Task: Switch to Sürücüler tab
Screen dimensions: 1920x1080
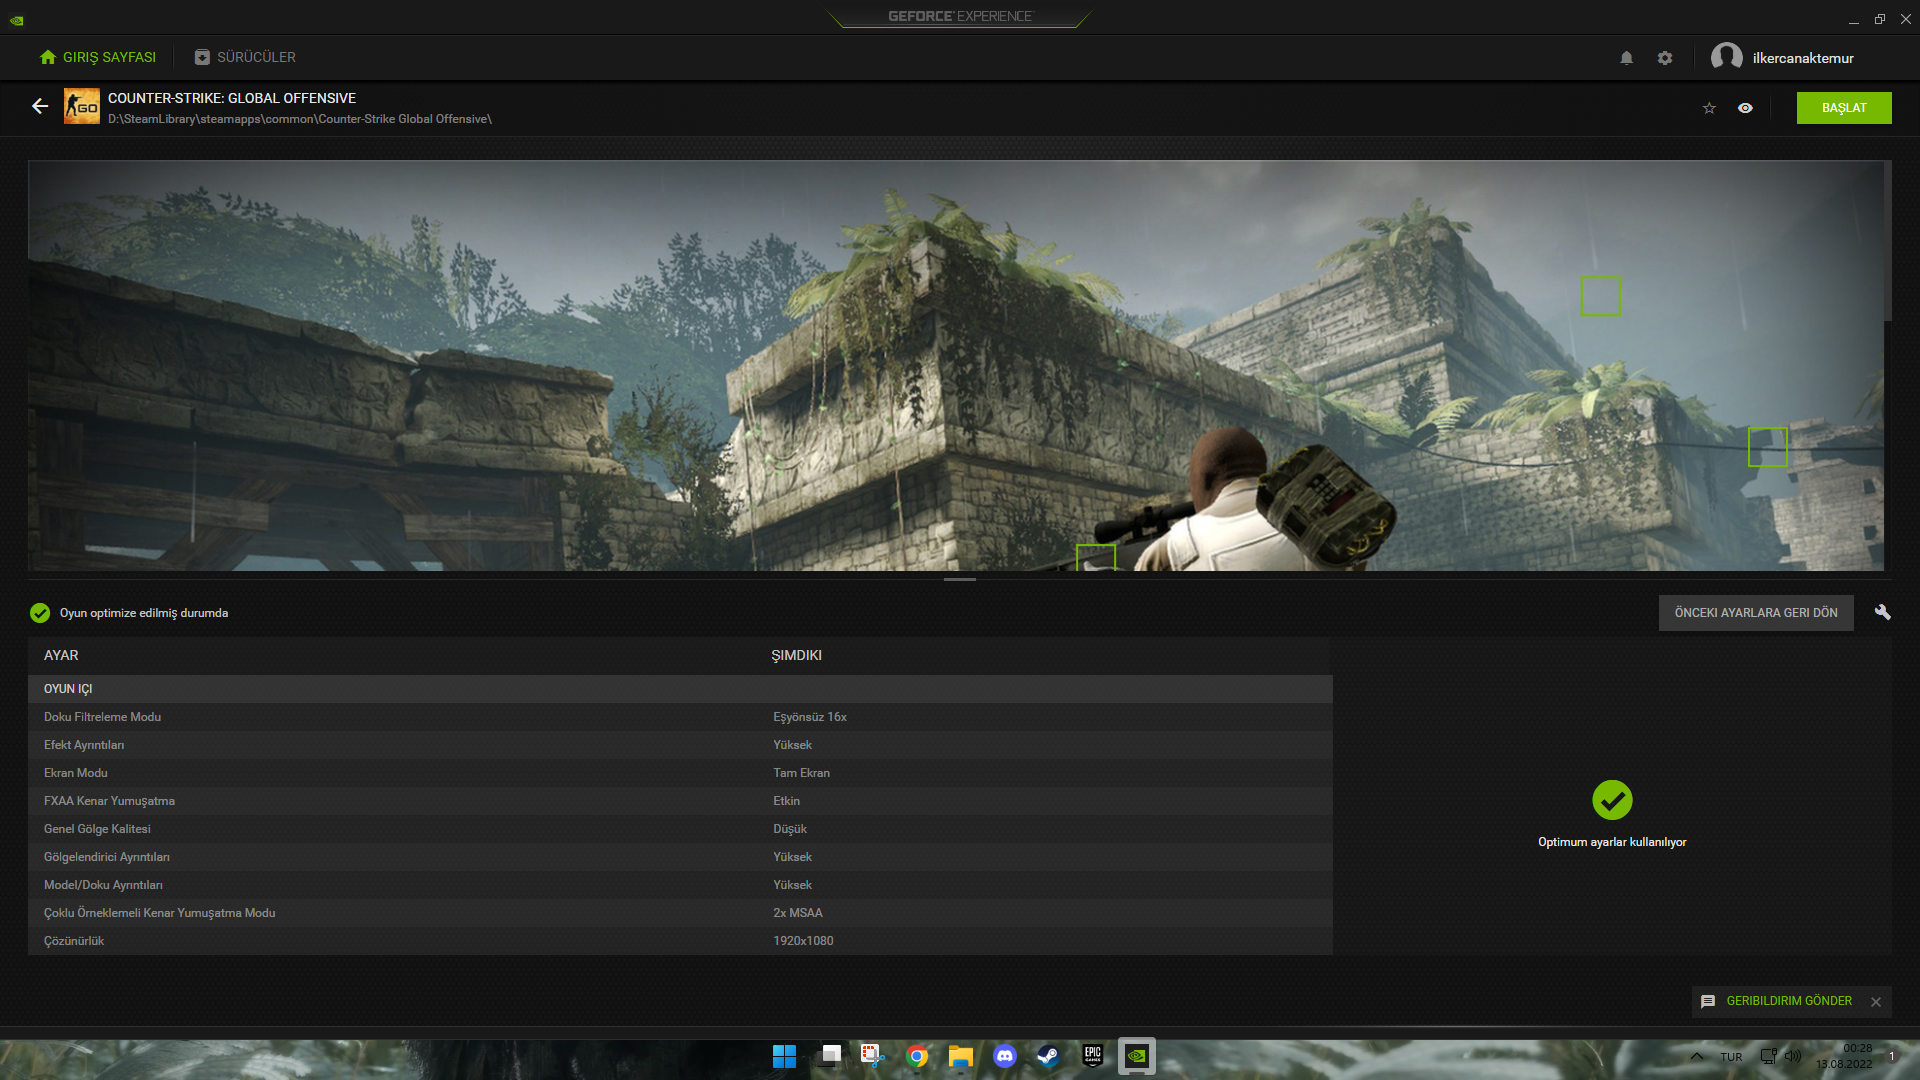Action: [245, 57]
